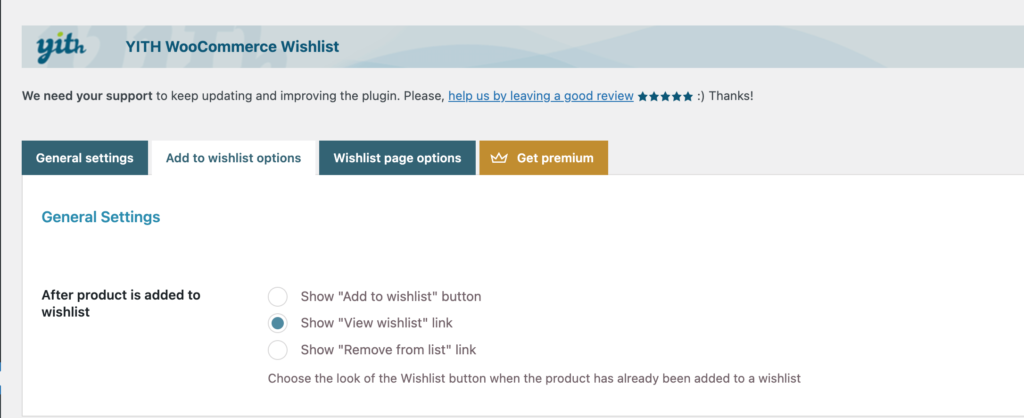Switch to the General settings tab
This screenshot has width=1024, height=418.
tap(85, 158)
